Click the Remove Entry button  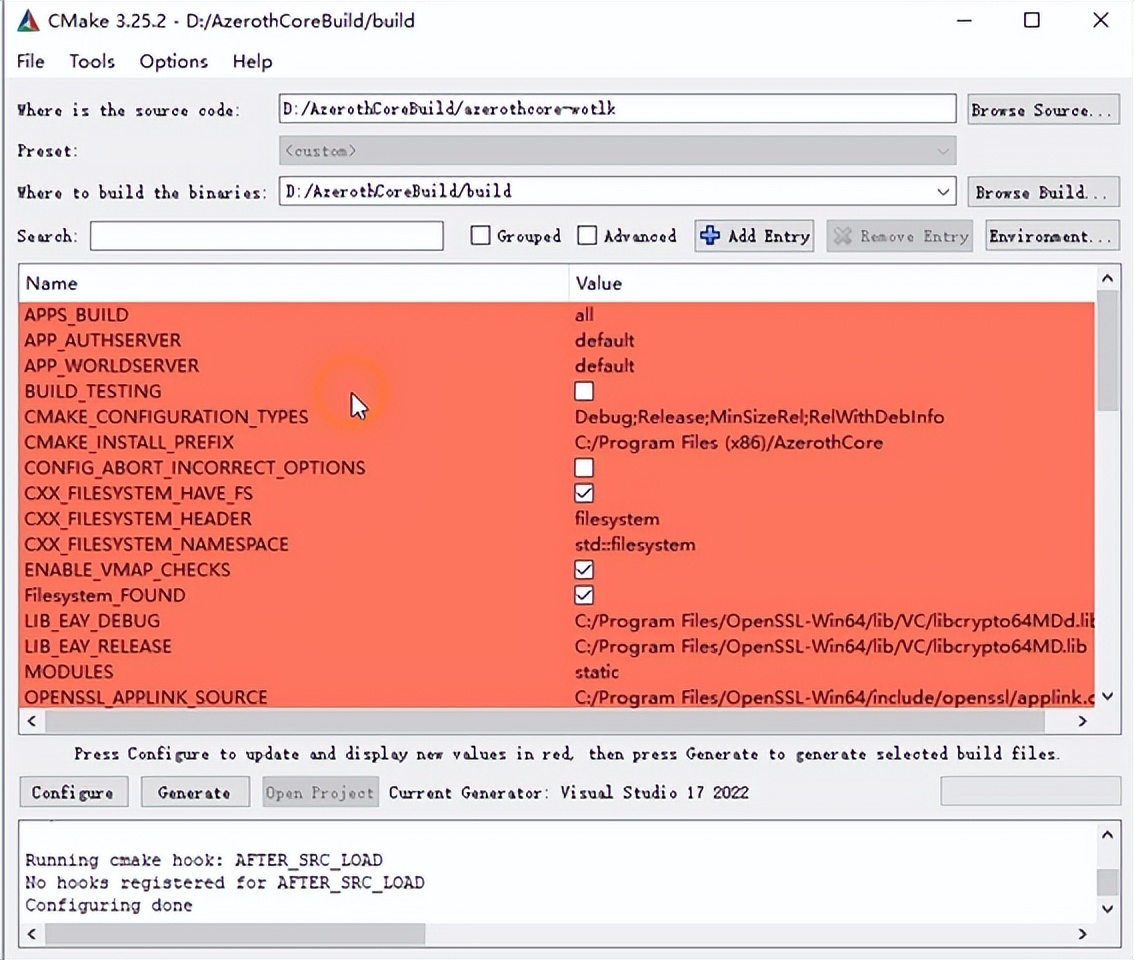pyautogui.click(x=900, y=236)
